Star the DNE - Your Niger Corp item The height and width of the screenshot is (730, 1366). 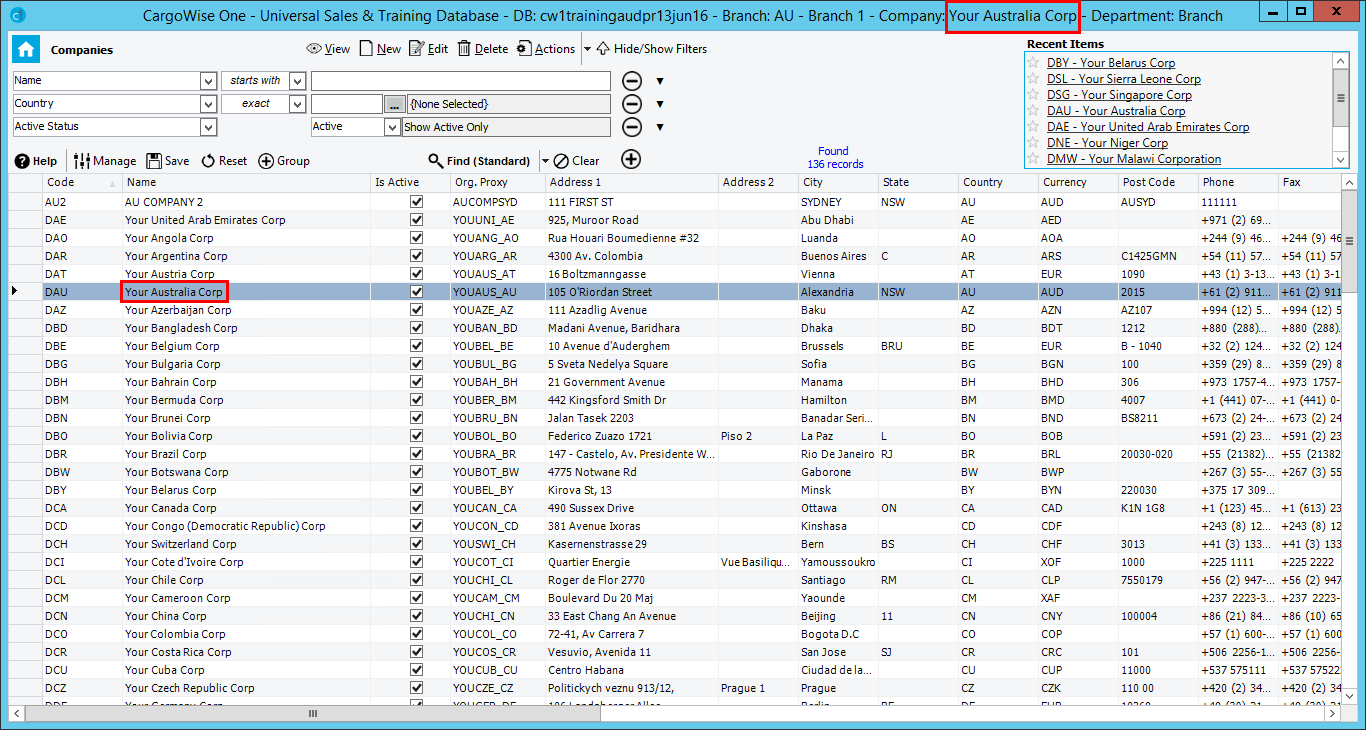coord(1034,143)
